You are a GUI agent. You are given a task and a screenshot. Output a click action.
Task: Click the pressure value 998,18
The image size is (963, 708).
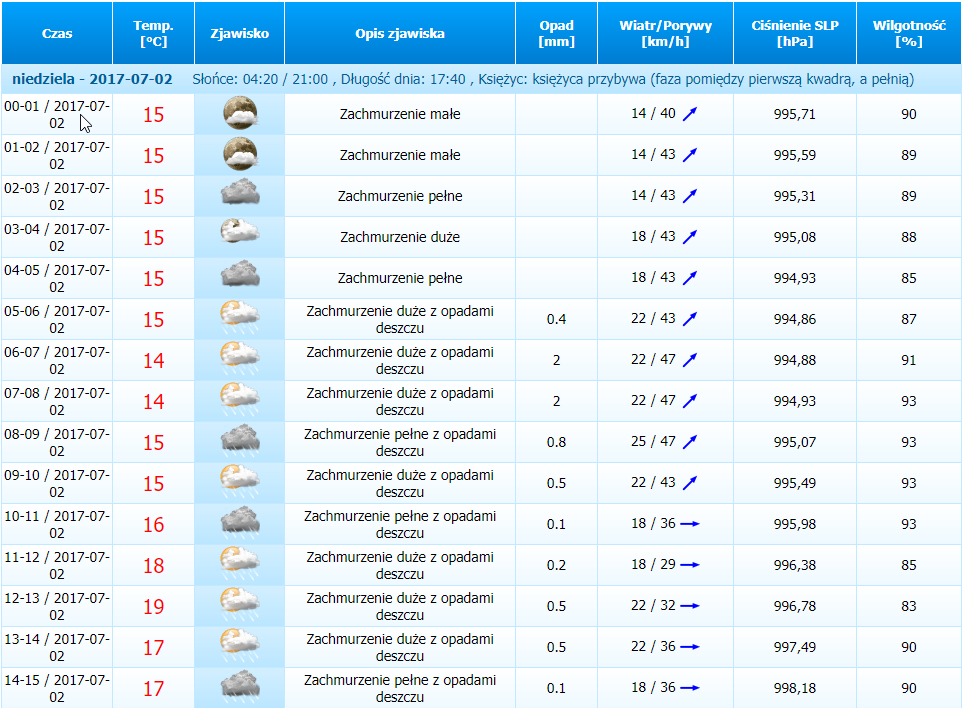click(x=795, y=688)
